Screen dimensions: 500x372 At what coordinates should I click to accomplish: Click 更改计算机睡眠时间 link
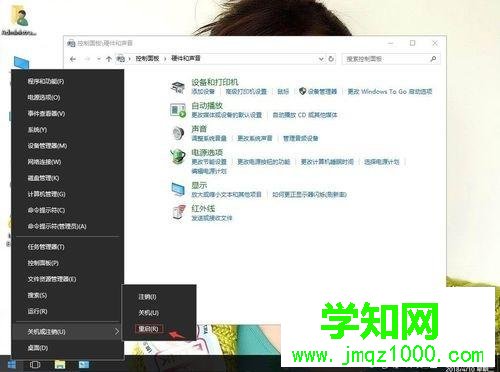pyautogui.click(x=327, y=162)
